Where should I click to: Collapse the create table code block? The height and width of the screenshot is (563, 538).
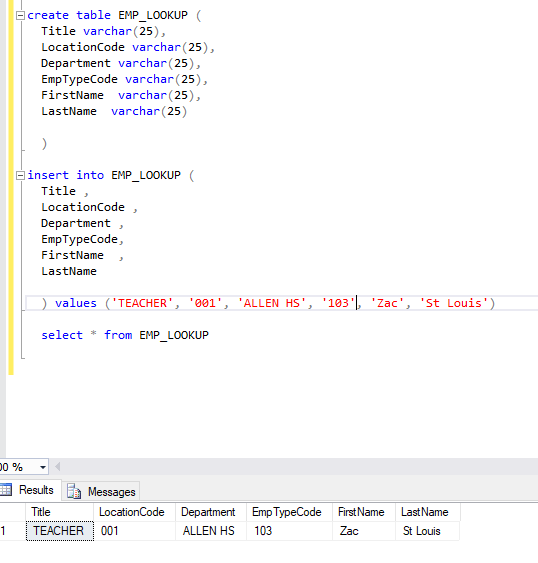coord(20,15)
